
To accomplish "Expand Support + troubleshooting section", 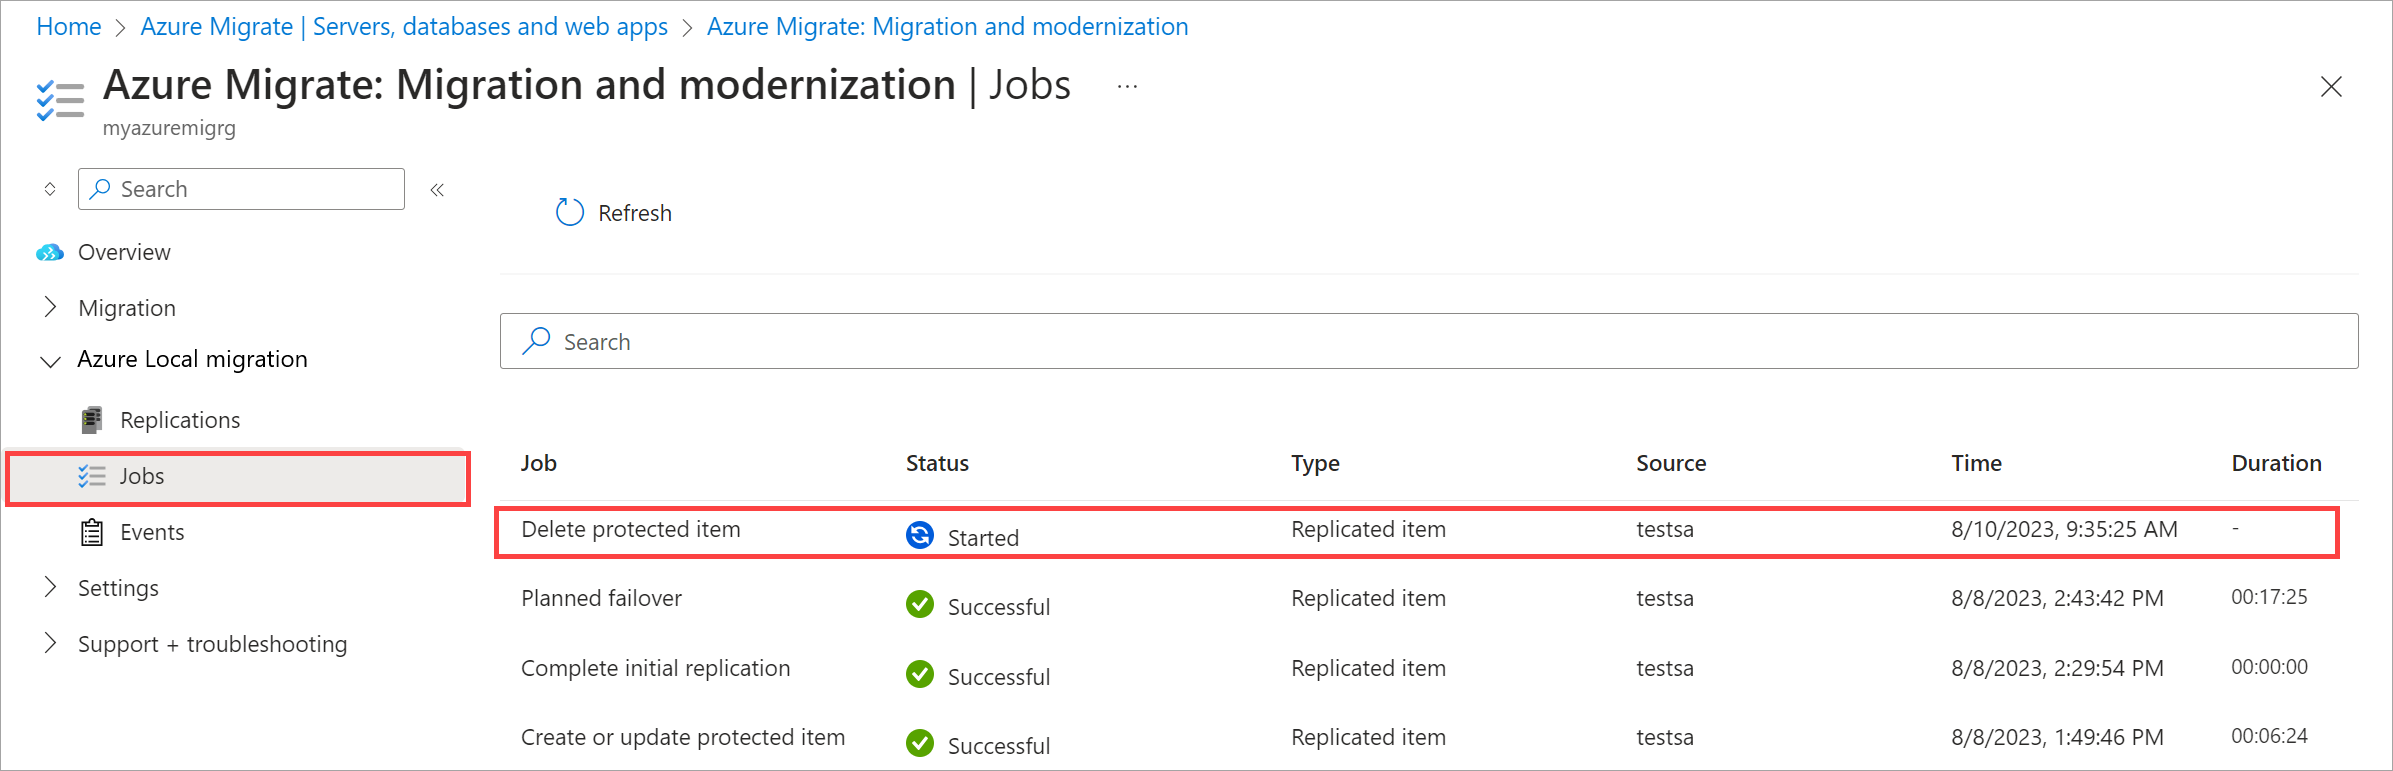I will [50, 643].
